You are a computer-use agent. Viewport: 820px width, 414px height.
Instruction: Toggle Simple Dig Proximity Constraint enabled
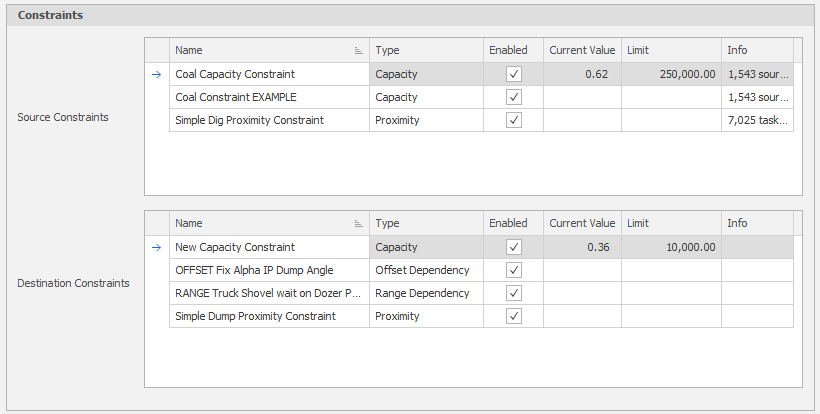[x=514, y=120]
